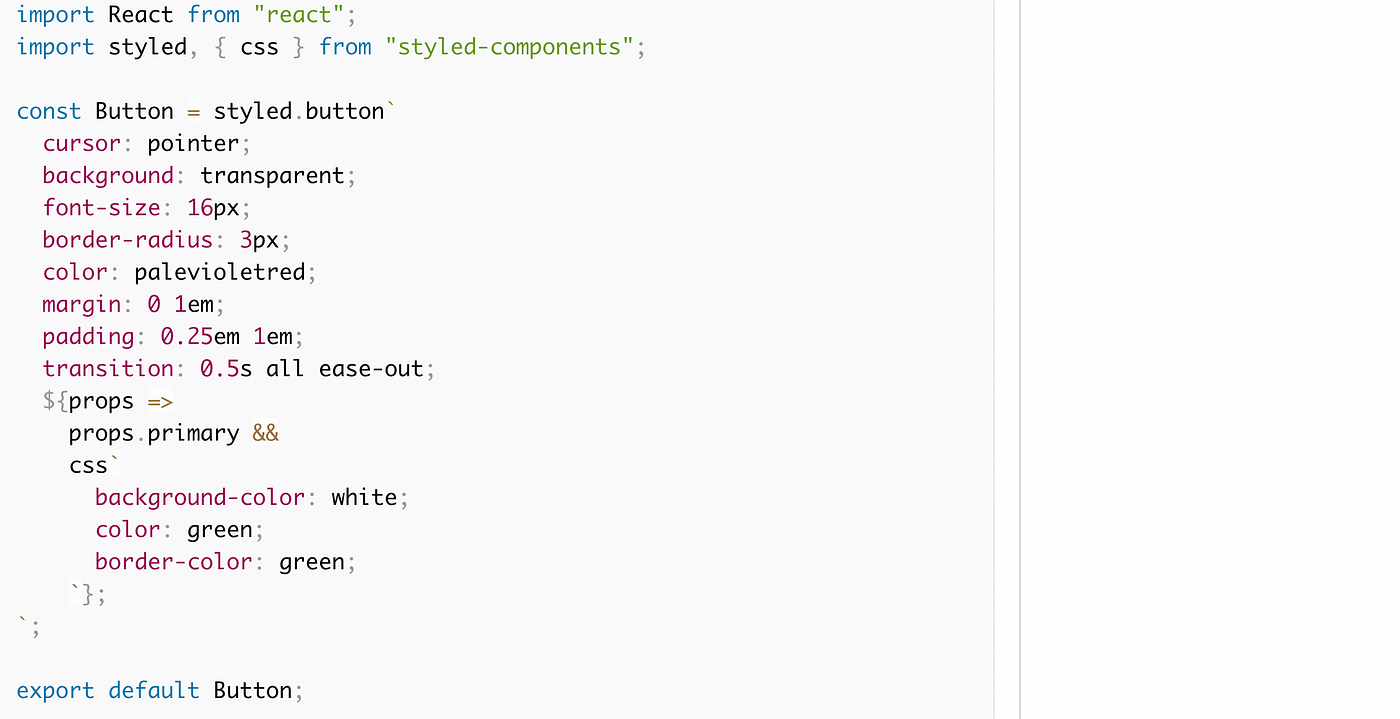
Task: Click the padding value 0.25em 1em
Action: [x=226, y=336]
